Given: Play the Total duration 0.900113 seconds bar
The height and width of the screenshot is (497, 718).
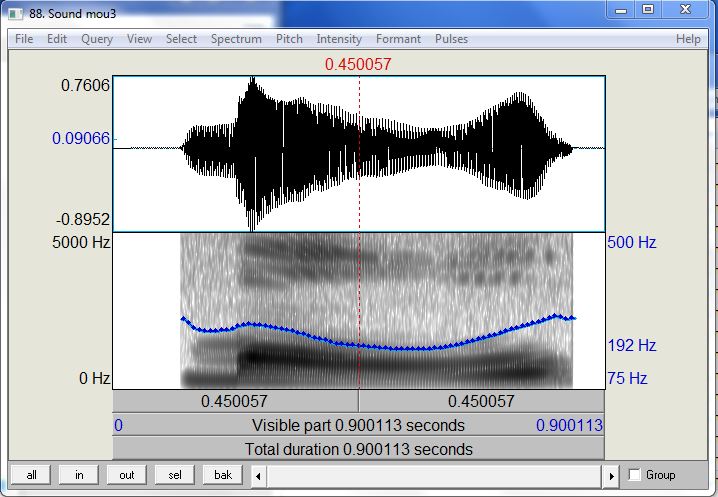Looking at the screenshot, I should (359, 449).
